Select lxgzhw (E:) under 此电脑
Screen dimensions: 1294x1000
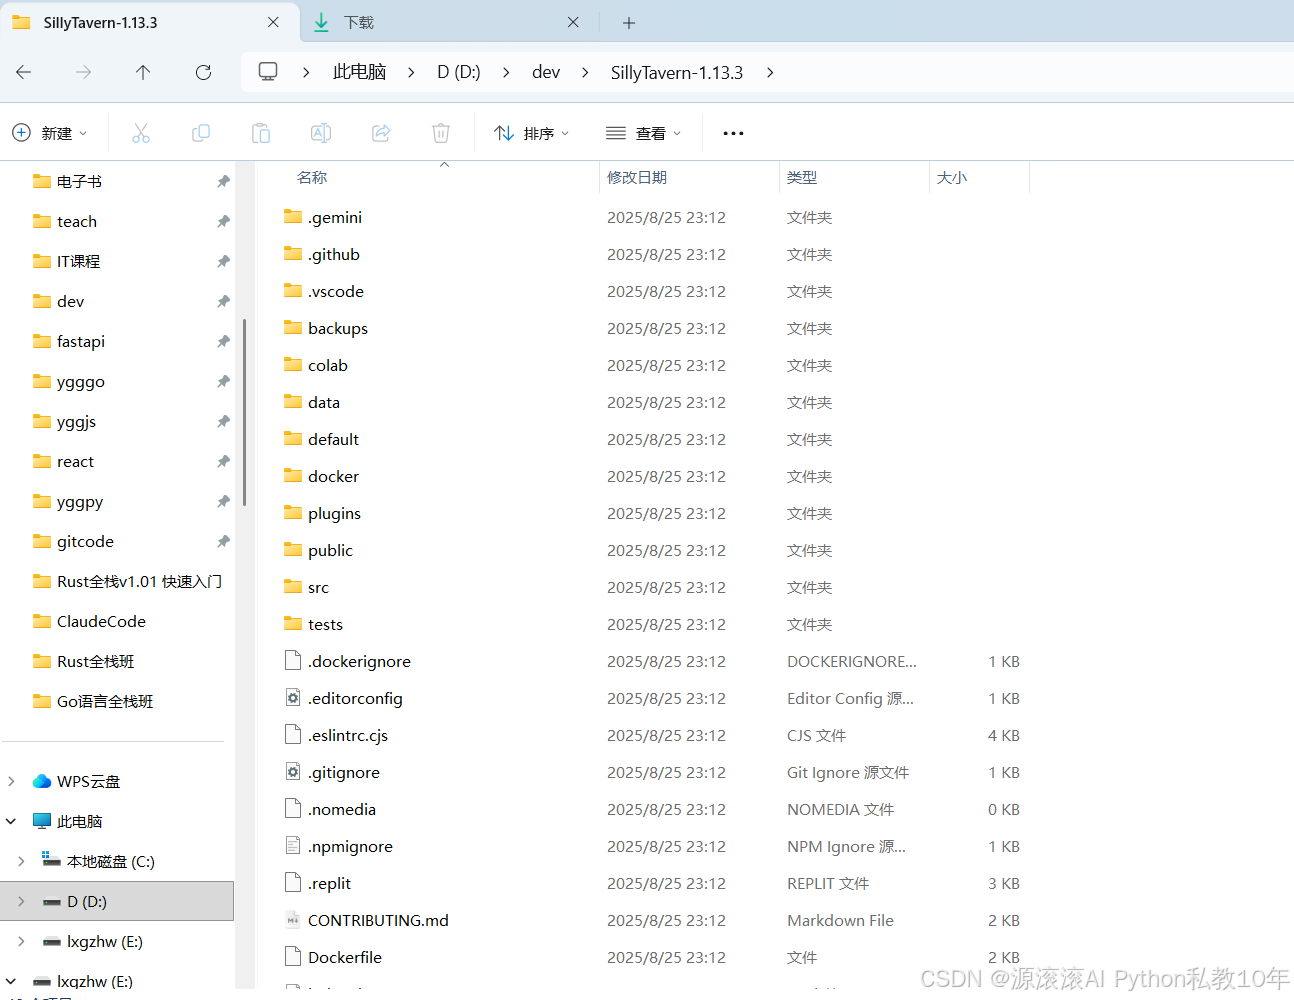[x=105, y=941]
